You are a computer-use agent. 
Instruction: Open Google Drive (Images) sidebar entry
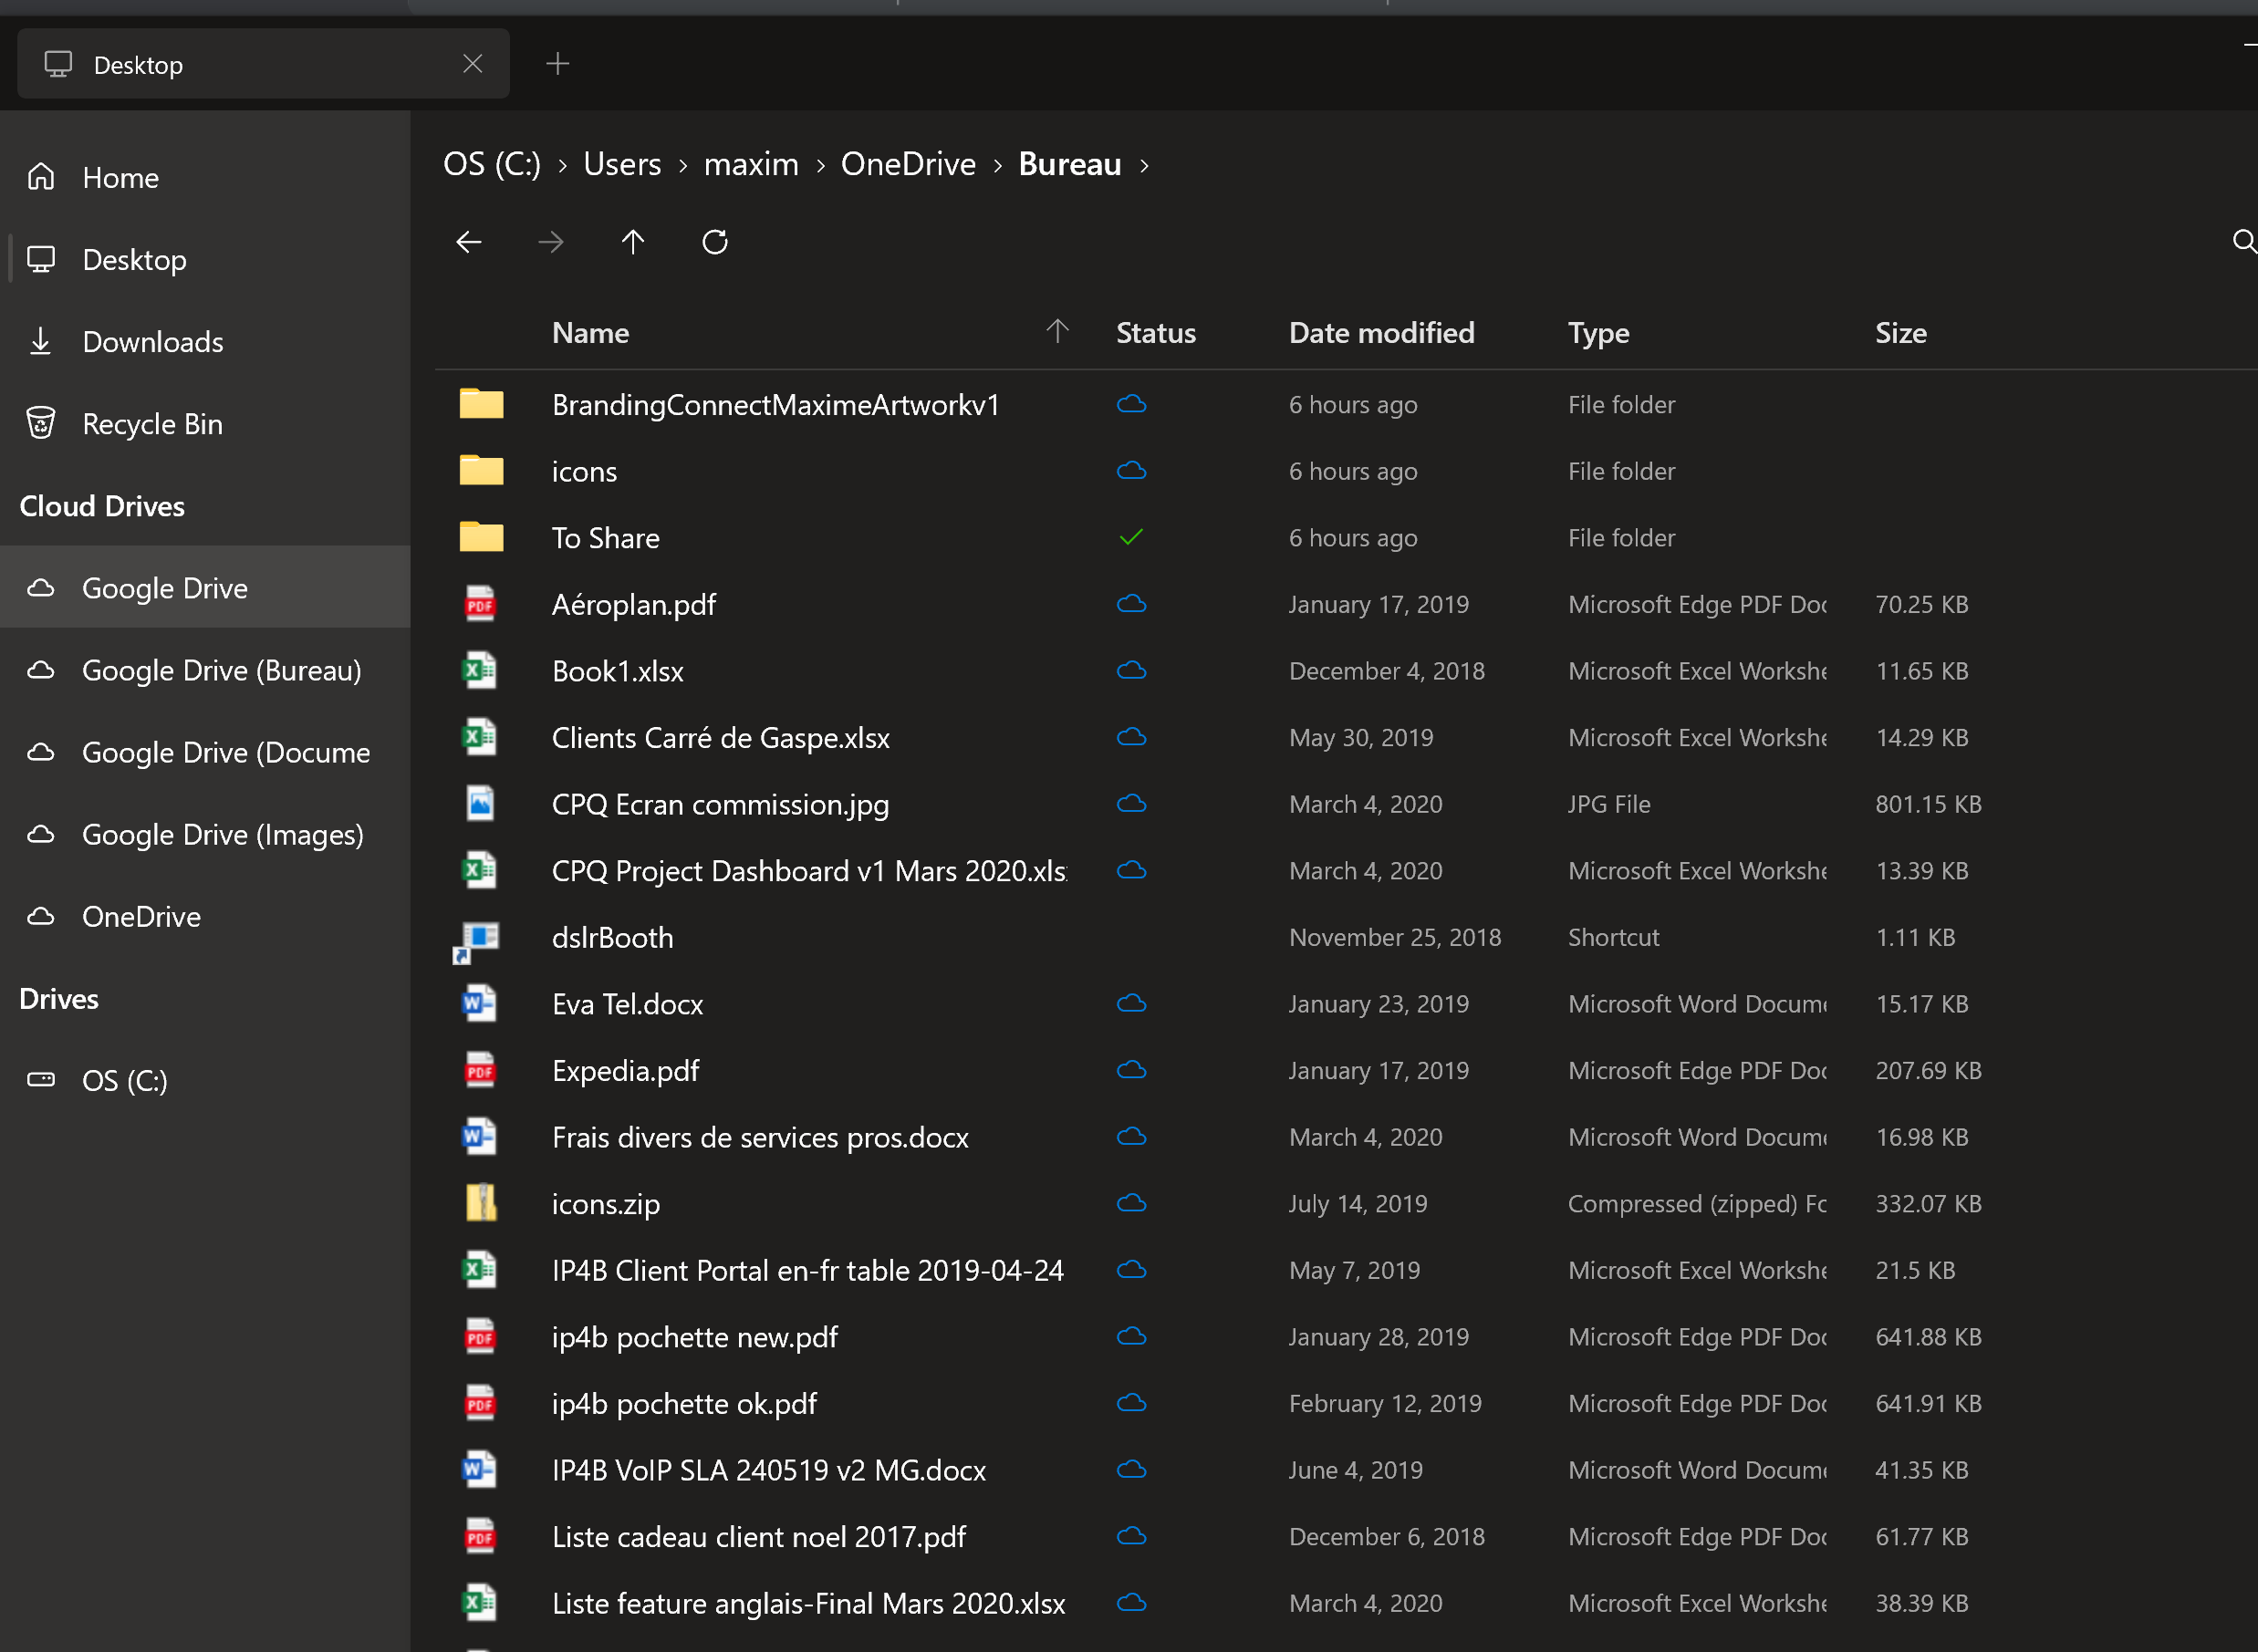pyautogui.click(x=205, y=834)
